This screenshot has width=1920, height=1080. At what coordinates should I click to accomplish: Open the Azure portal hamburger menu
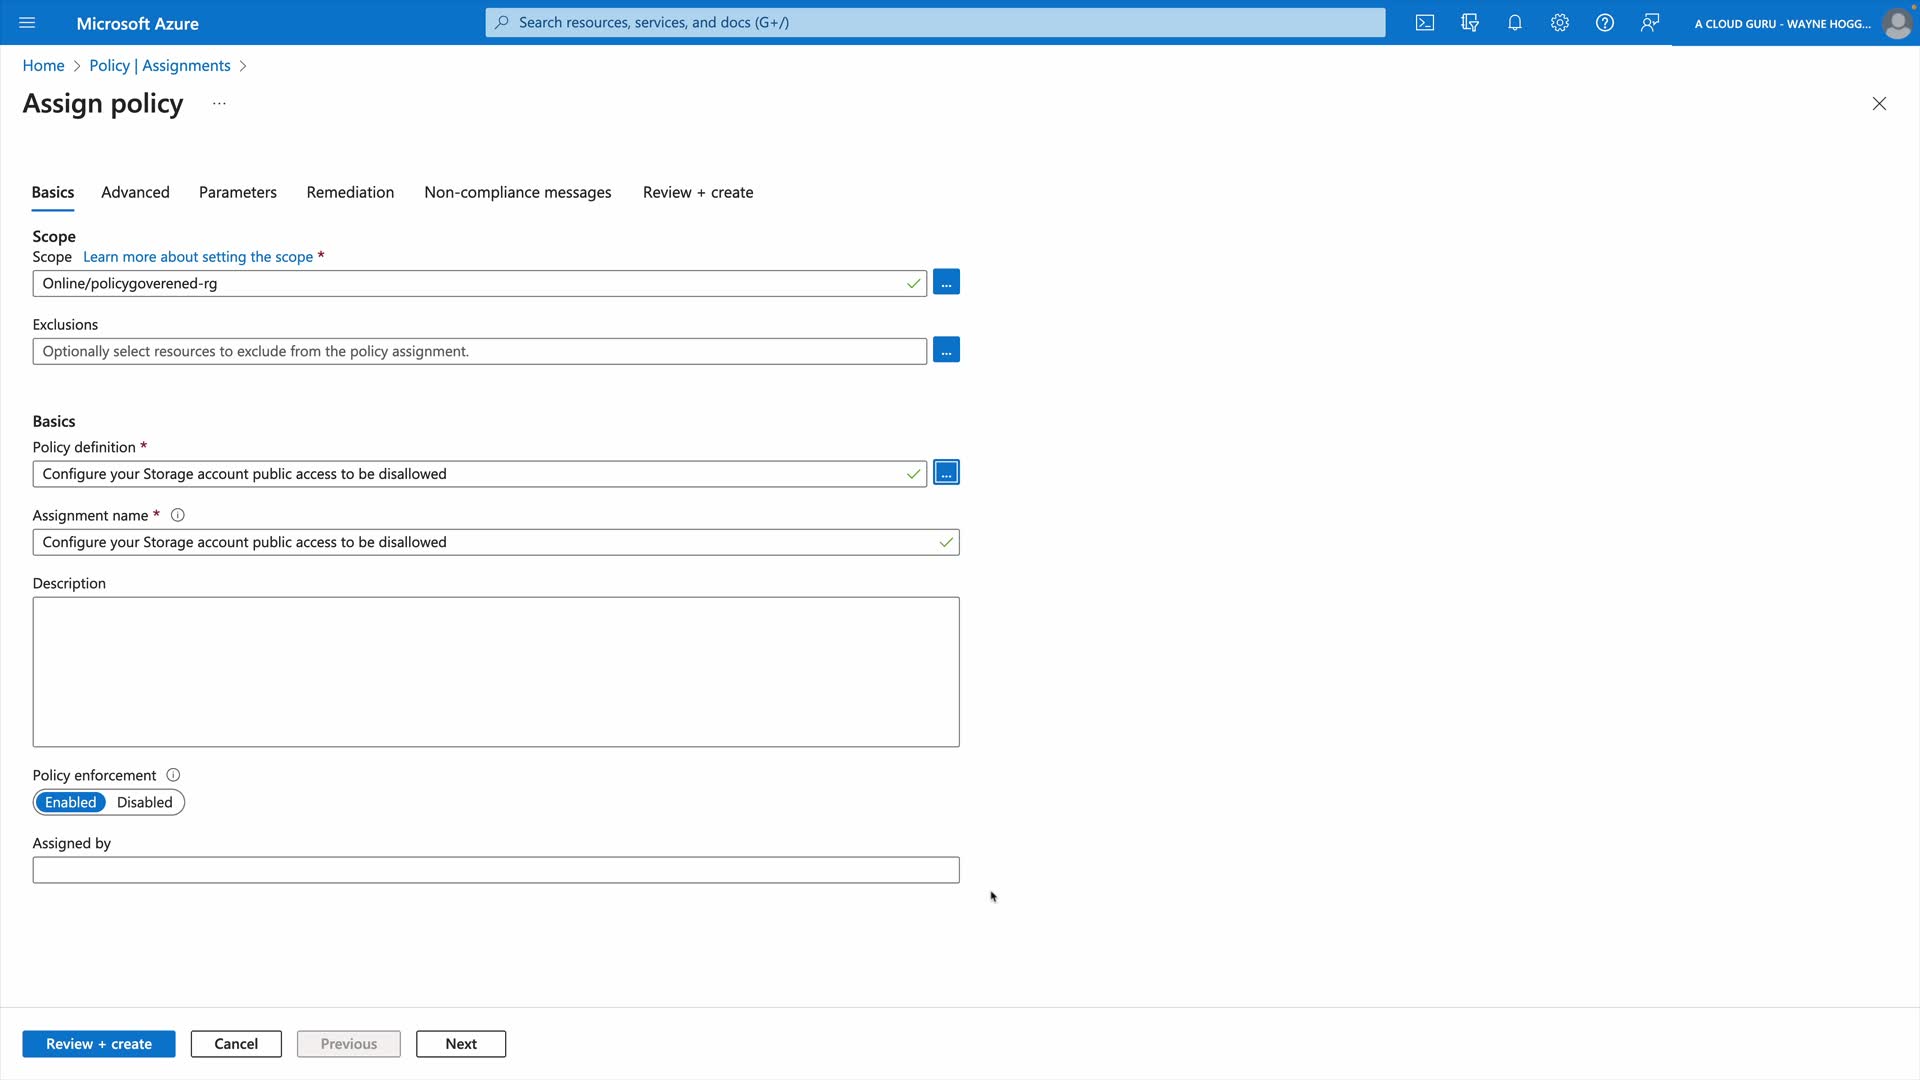[27, 23]
